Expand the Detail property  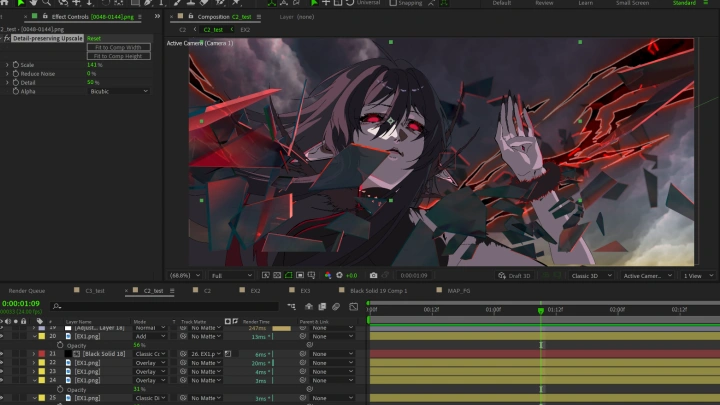(x=7, y=83)
